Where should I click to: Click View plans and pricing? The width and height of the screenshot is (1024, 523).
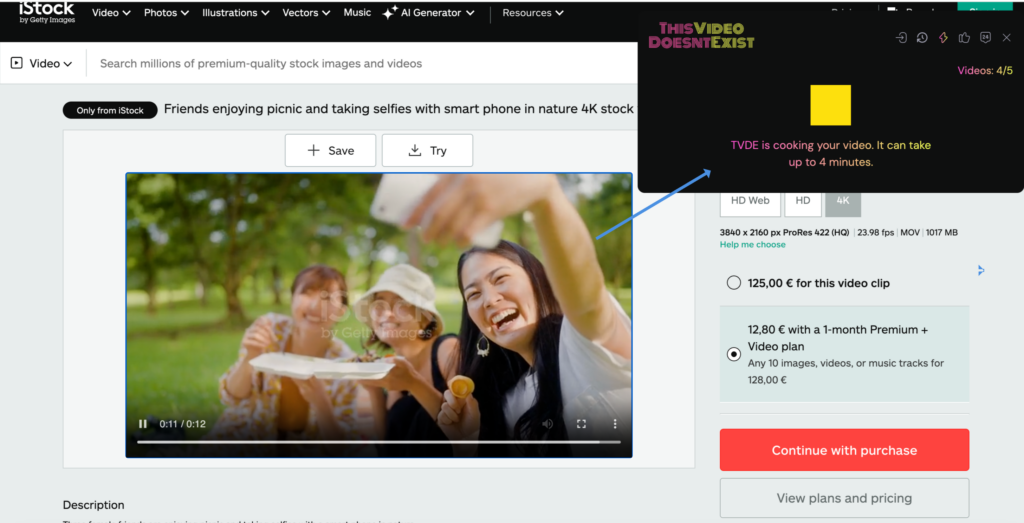(x=844, y=498)
